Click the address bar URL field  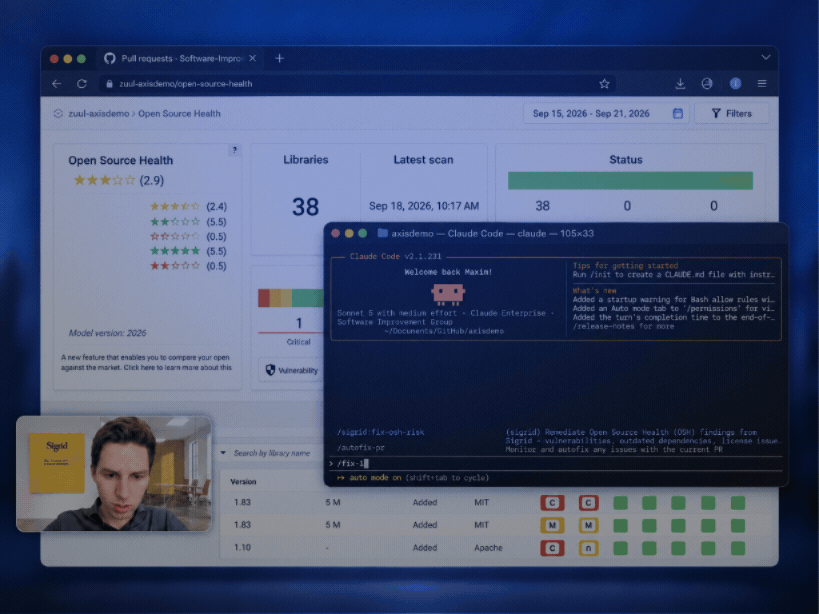(x=358, y=84)
